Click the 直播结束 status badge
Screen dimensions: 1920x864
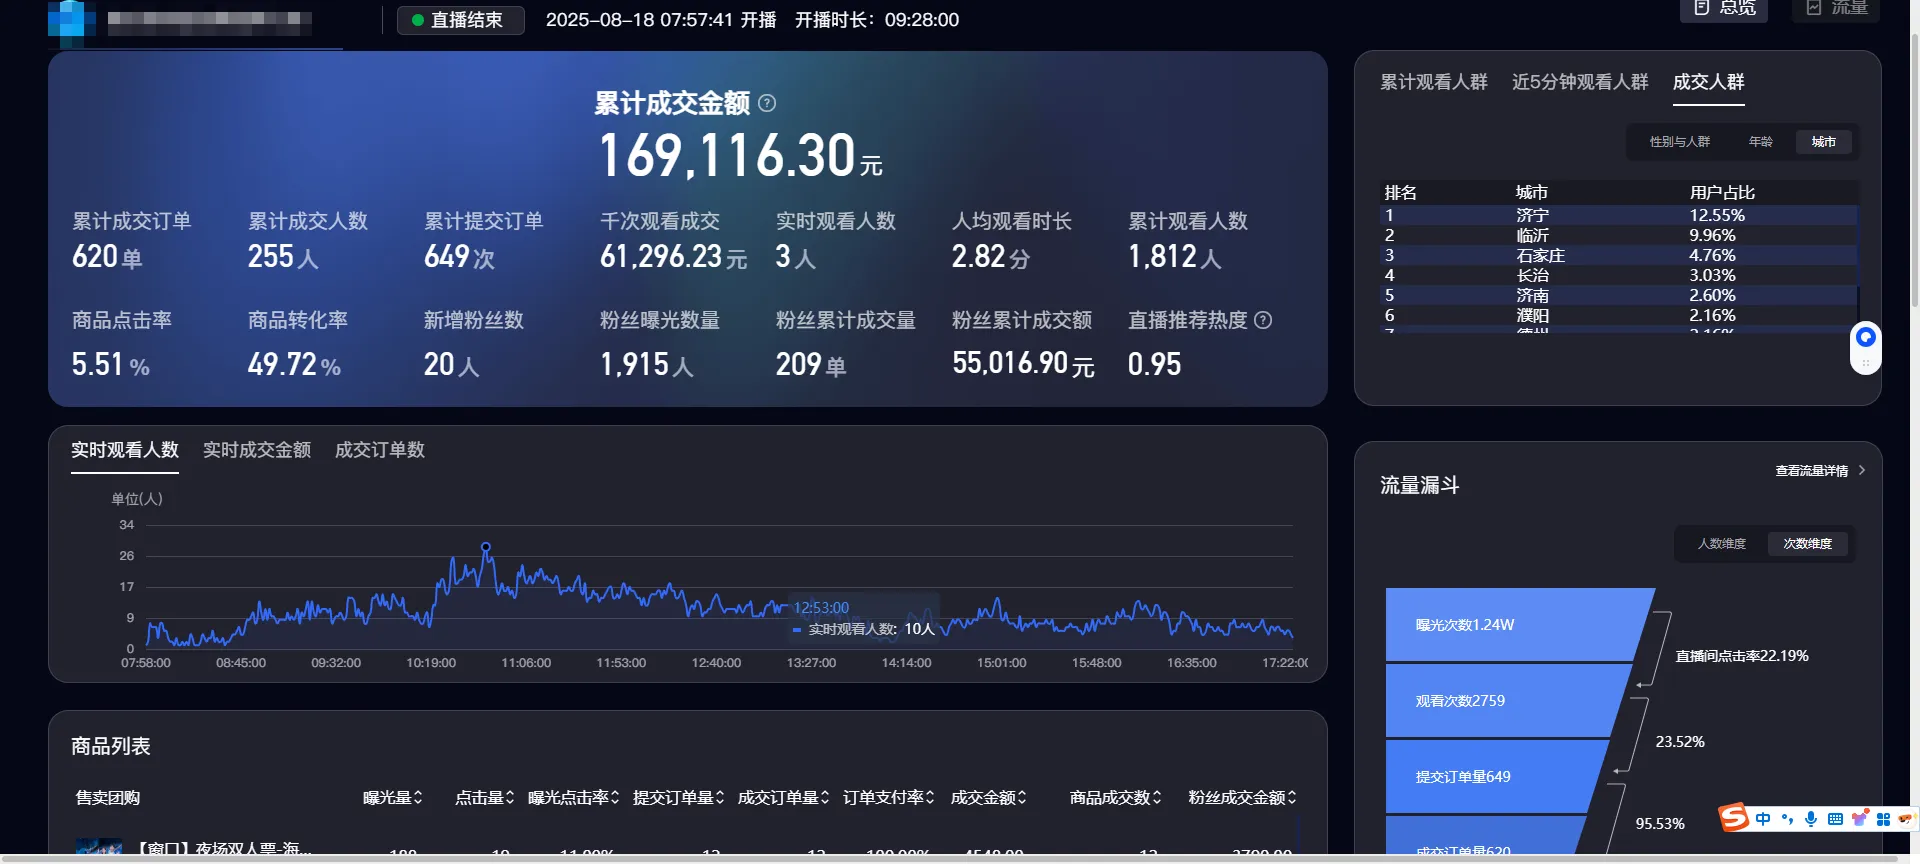[461, 20]
